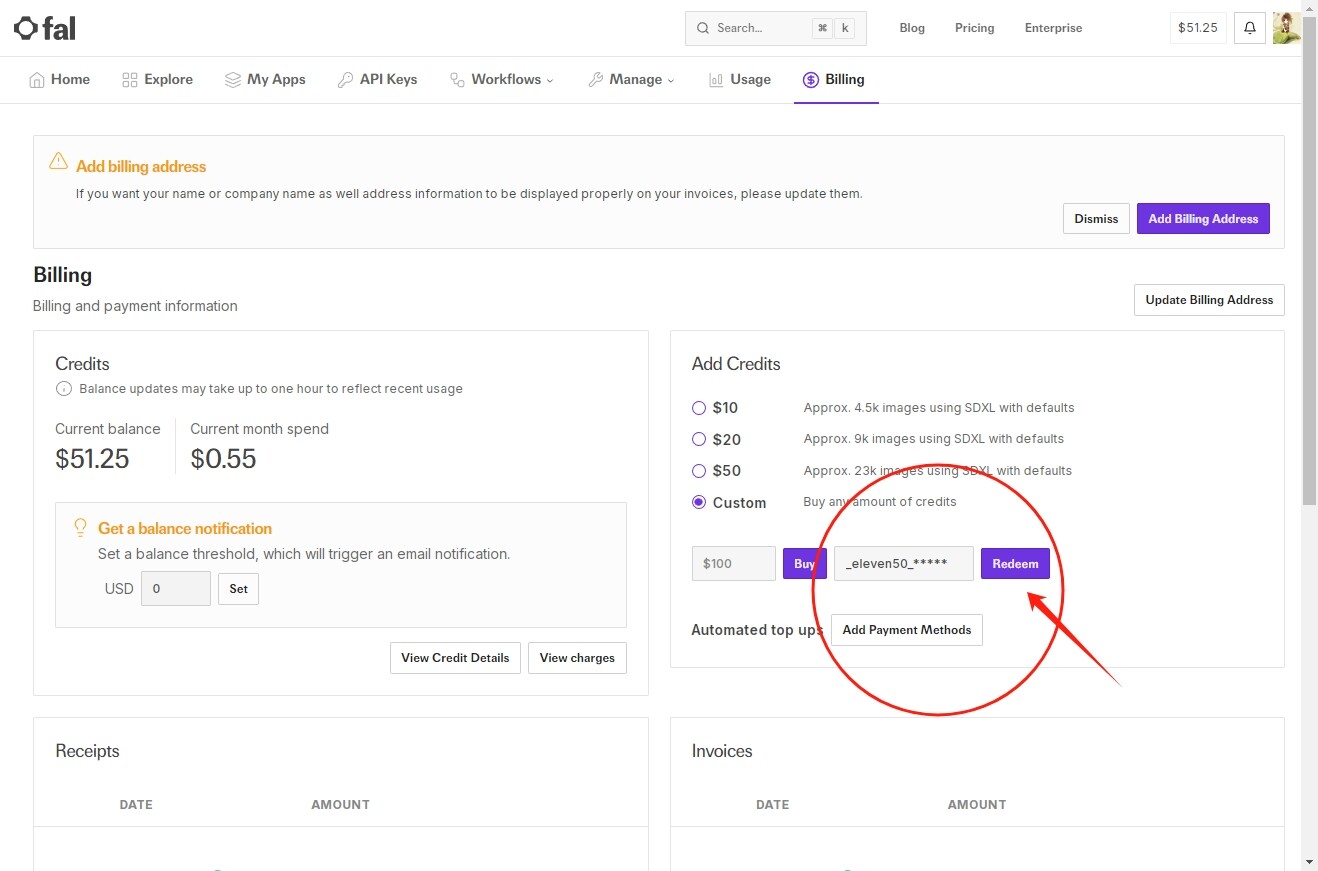Select the $20 credits radio option

(x=699, y=439)
